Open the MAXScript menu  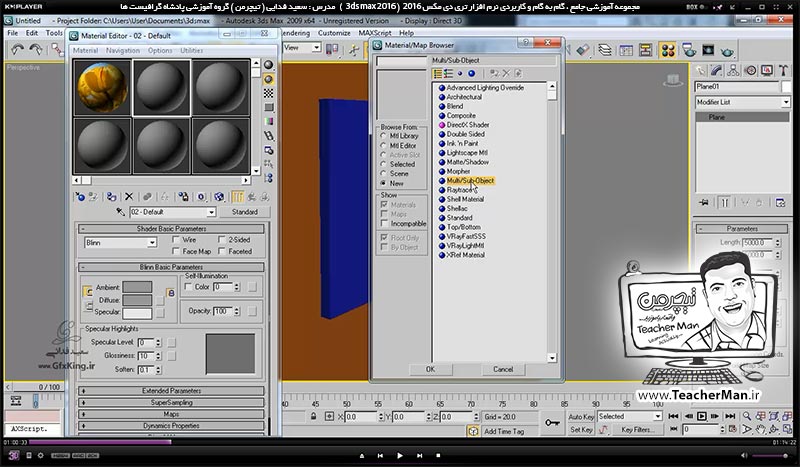(x=375, y=33)
